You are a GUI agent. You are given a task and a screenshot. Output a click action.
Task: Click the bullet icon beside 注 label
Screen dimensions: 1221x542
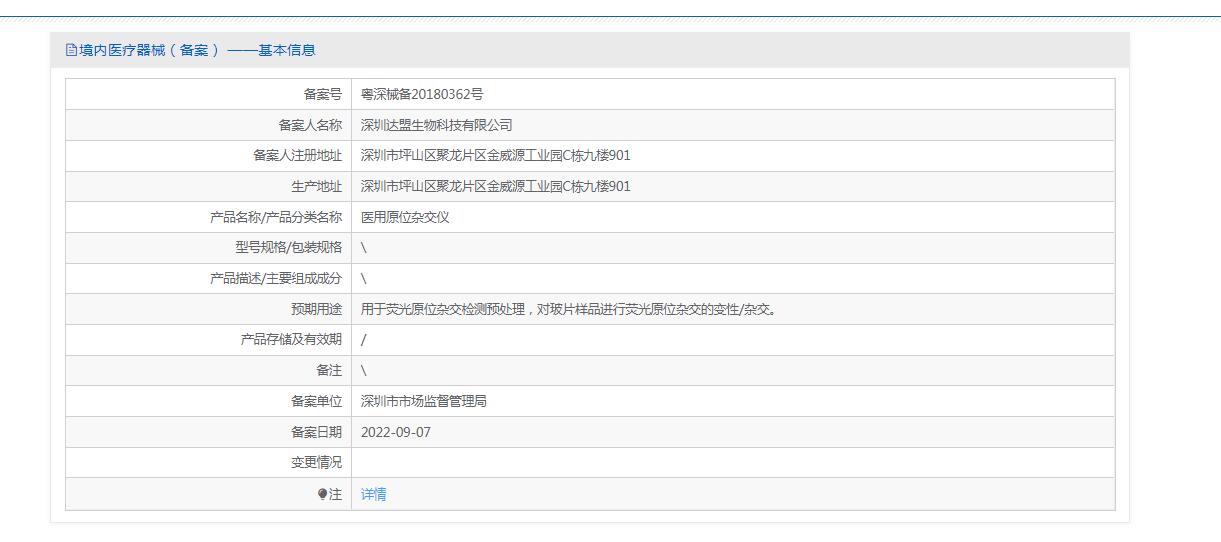[322, 494]
